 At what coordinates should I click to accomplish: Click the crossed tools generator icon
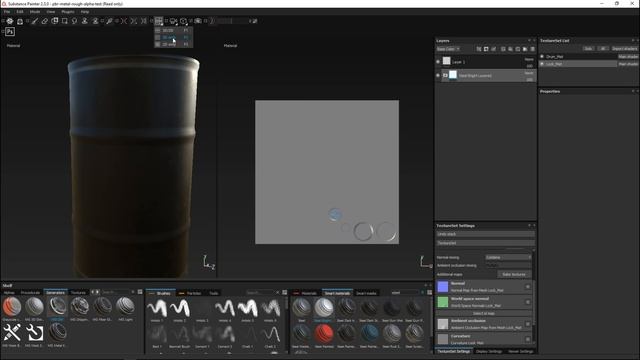click(x=12, y=333)
